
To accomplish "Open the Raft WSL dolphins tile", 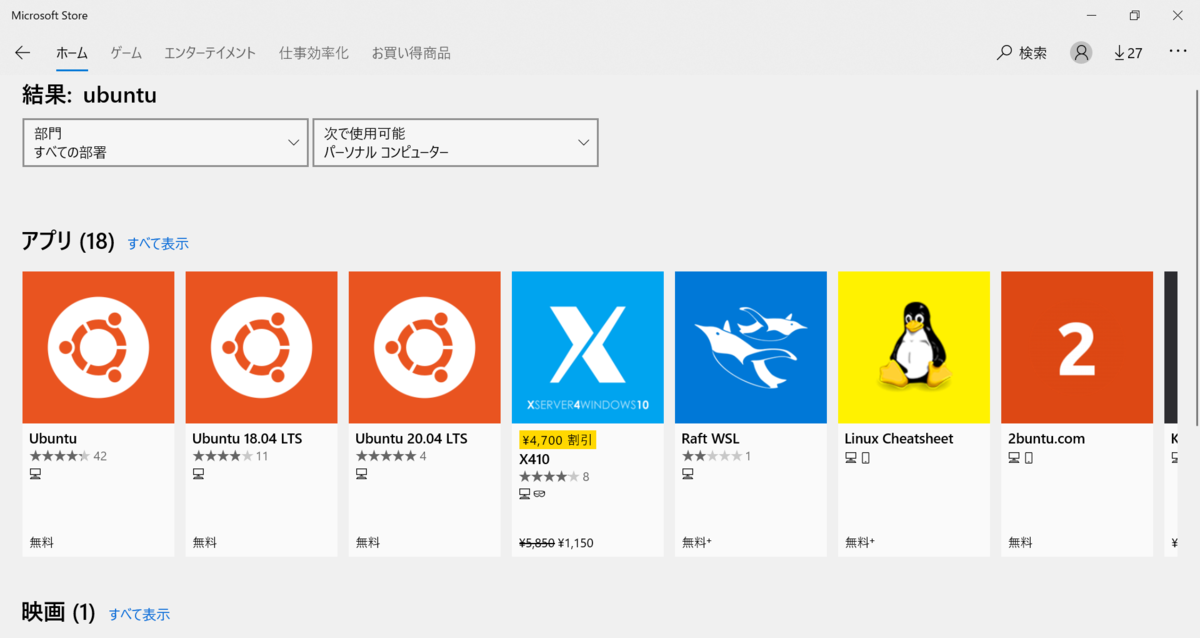I will (750, 347).
